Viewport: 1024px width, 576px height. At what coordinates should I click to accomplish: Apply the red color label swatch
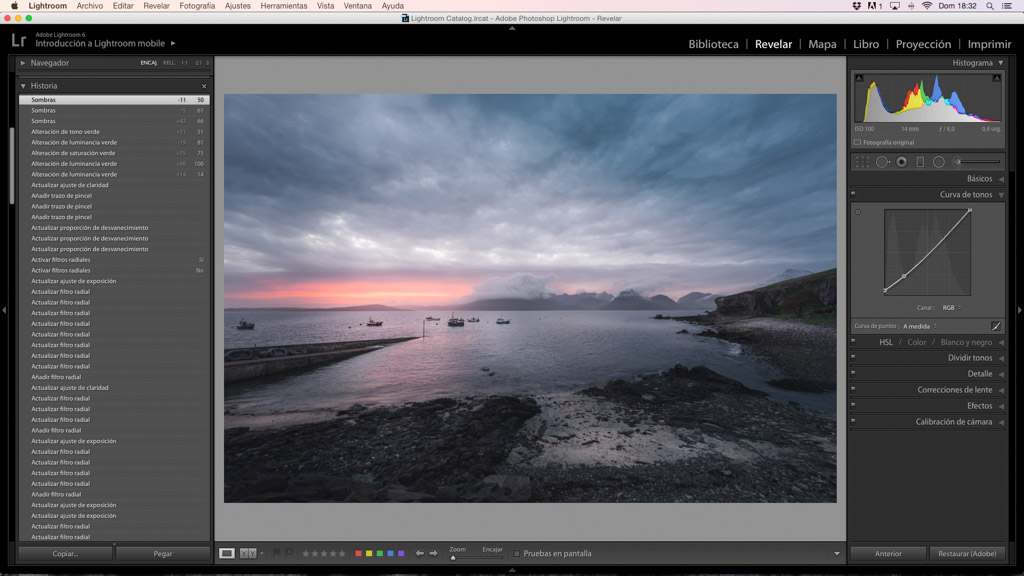358,553
